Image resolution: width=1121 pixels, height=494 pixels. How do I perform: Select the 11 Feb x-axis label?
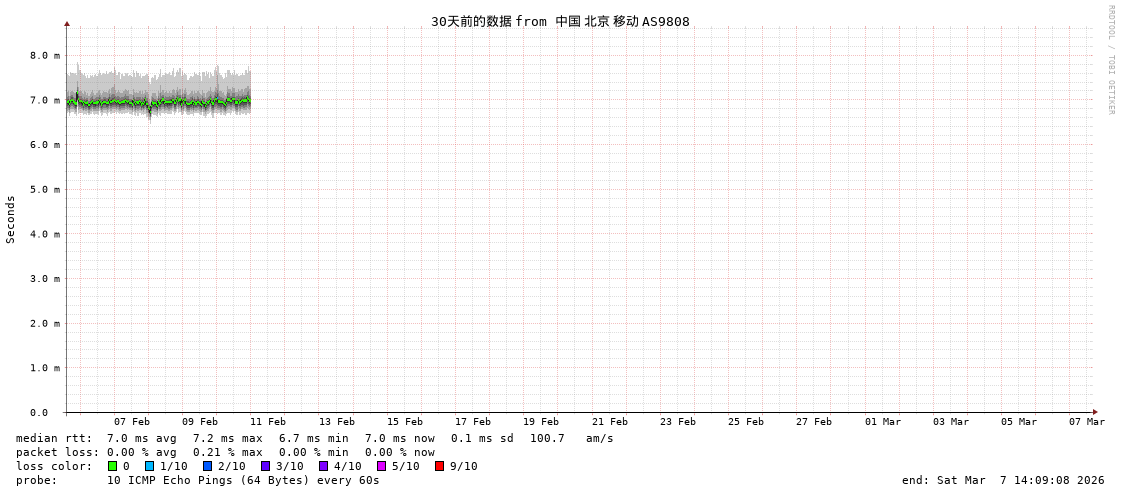tap(268, 422)
